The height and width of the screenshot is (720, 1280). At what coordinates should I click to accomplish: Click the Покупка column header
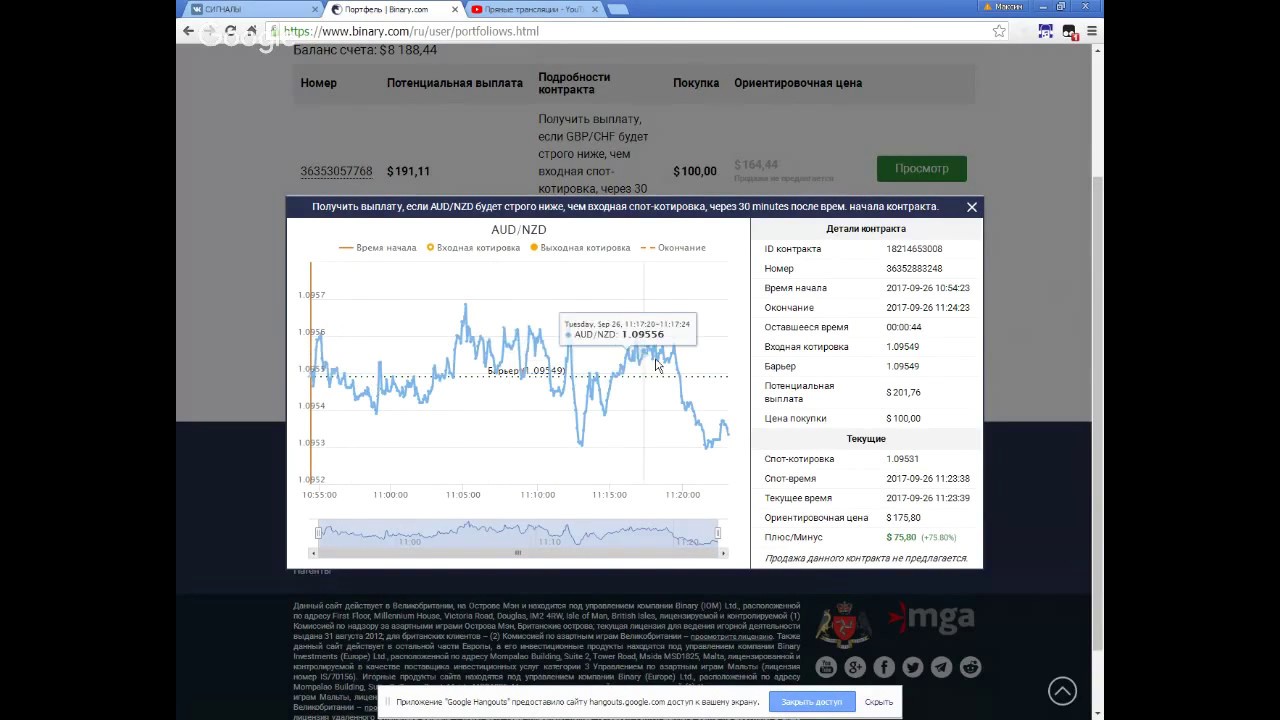[696, 83]
